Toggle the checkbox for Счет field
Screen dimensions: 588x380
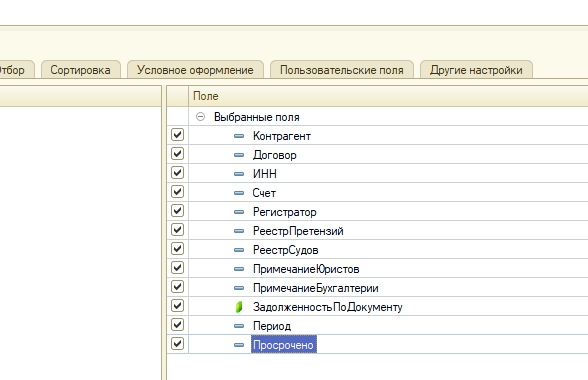pyautogui.click(x=177, y=192)
